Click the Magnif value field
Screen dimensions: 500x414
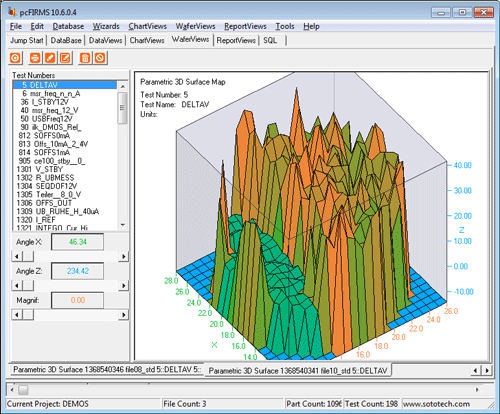coord(77,300)
